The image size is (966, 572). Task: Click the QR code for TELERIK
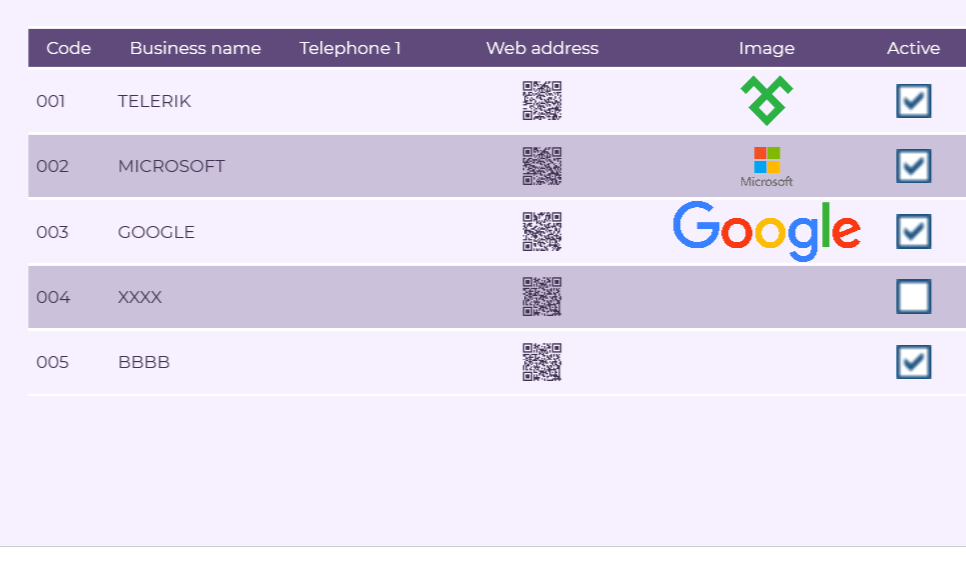pos(542,101)
